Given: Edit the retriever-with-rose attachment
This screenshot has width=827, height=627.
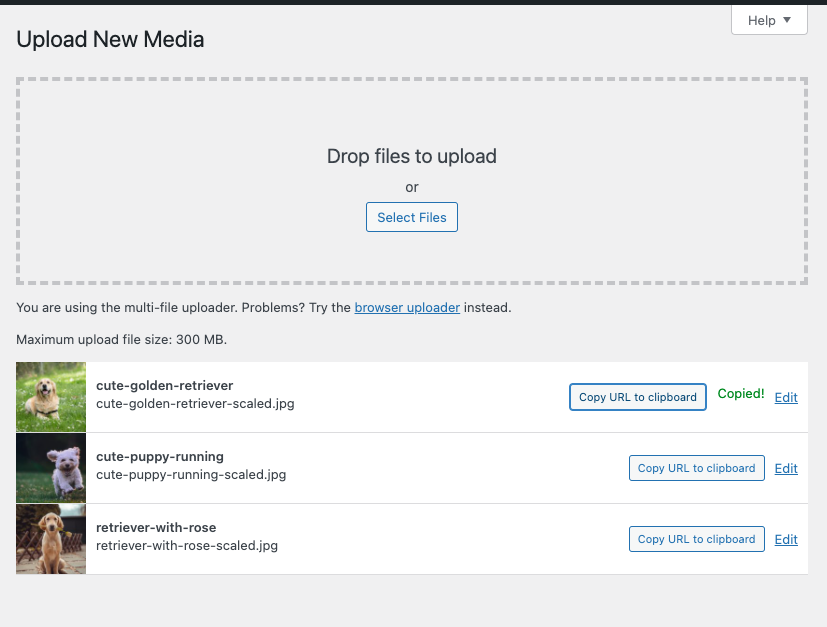Looking at the screenshot, I should (785, 539).
